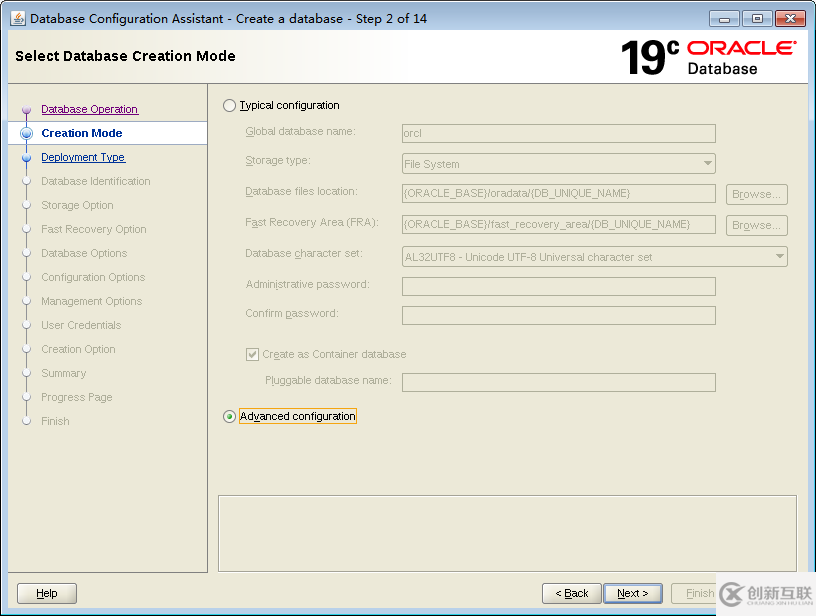Image resolution: width=816 pixels, height=616 pixels.
Task: Click the Administrative password field
Action: point(558,286)
